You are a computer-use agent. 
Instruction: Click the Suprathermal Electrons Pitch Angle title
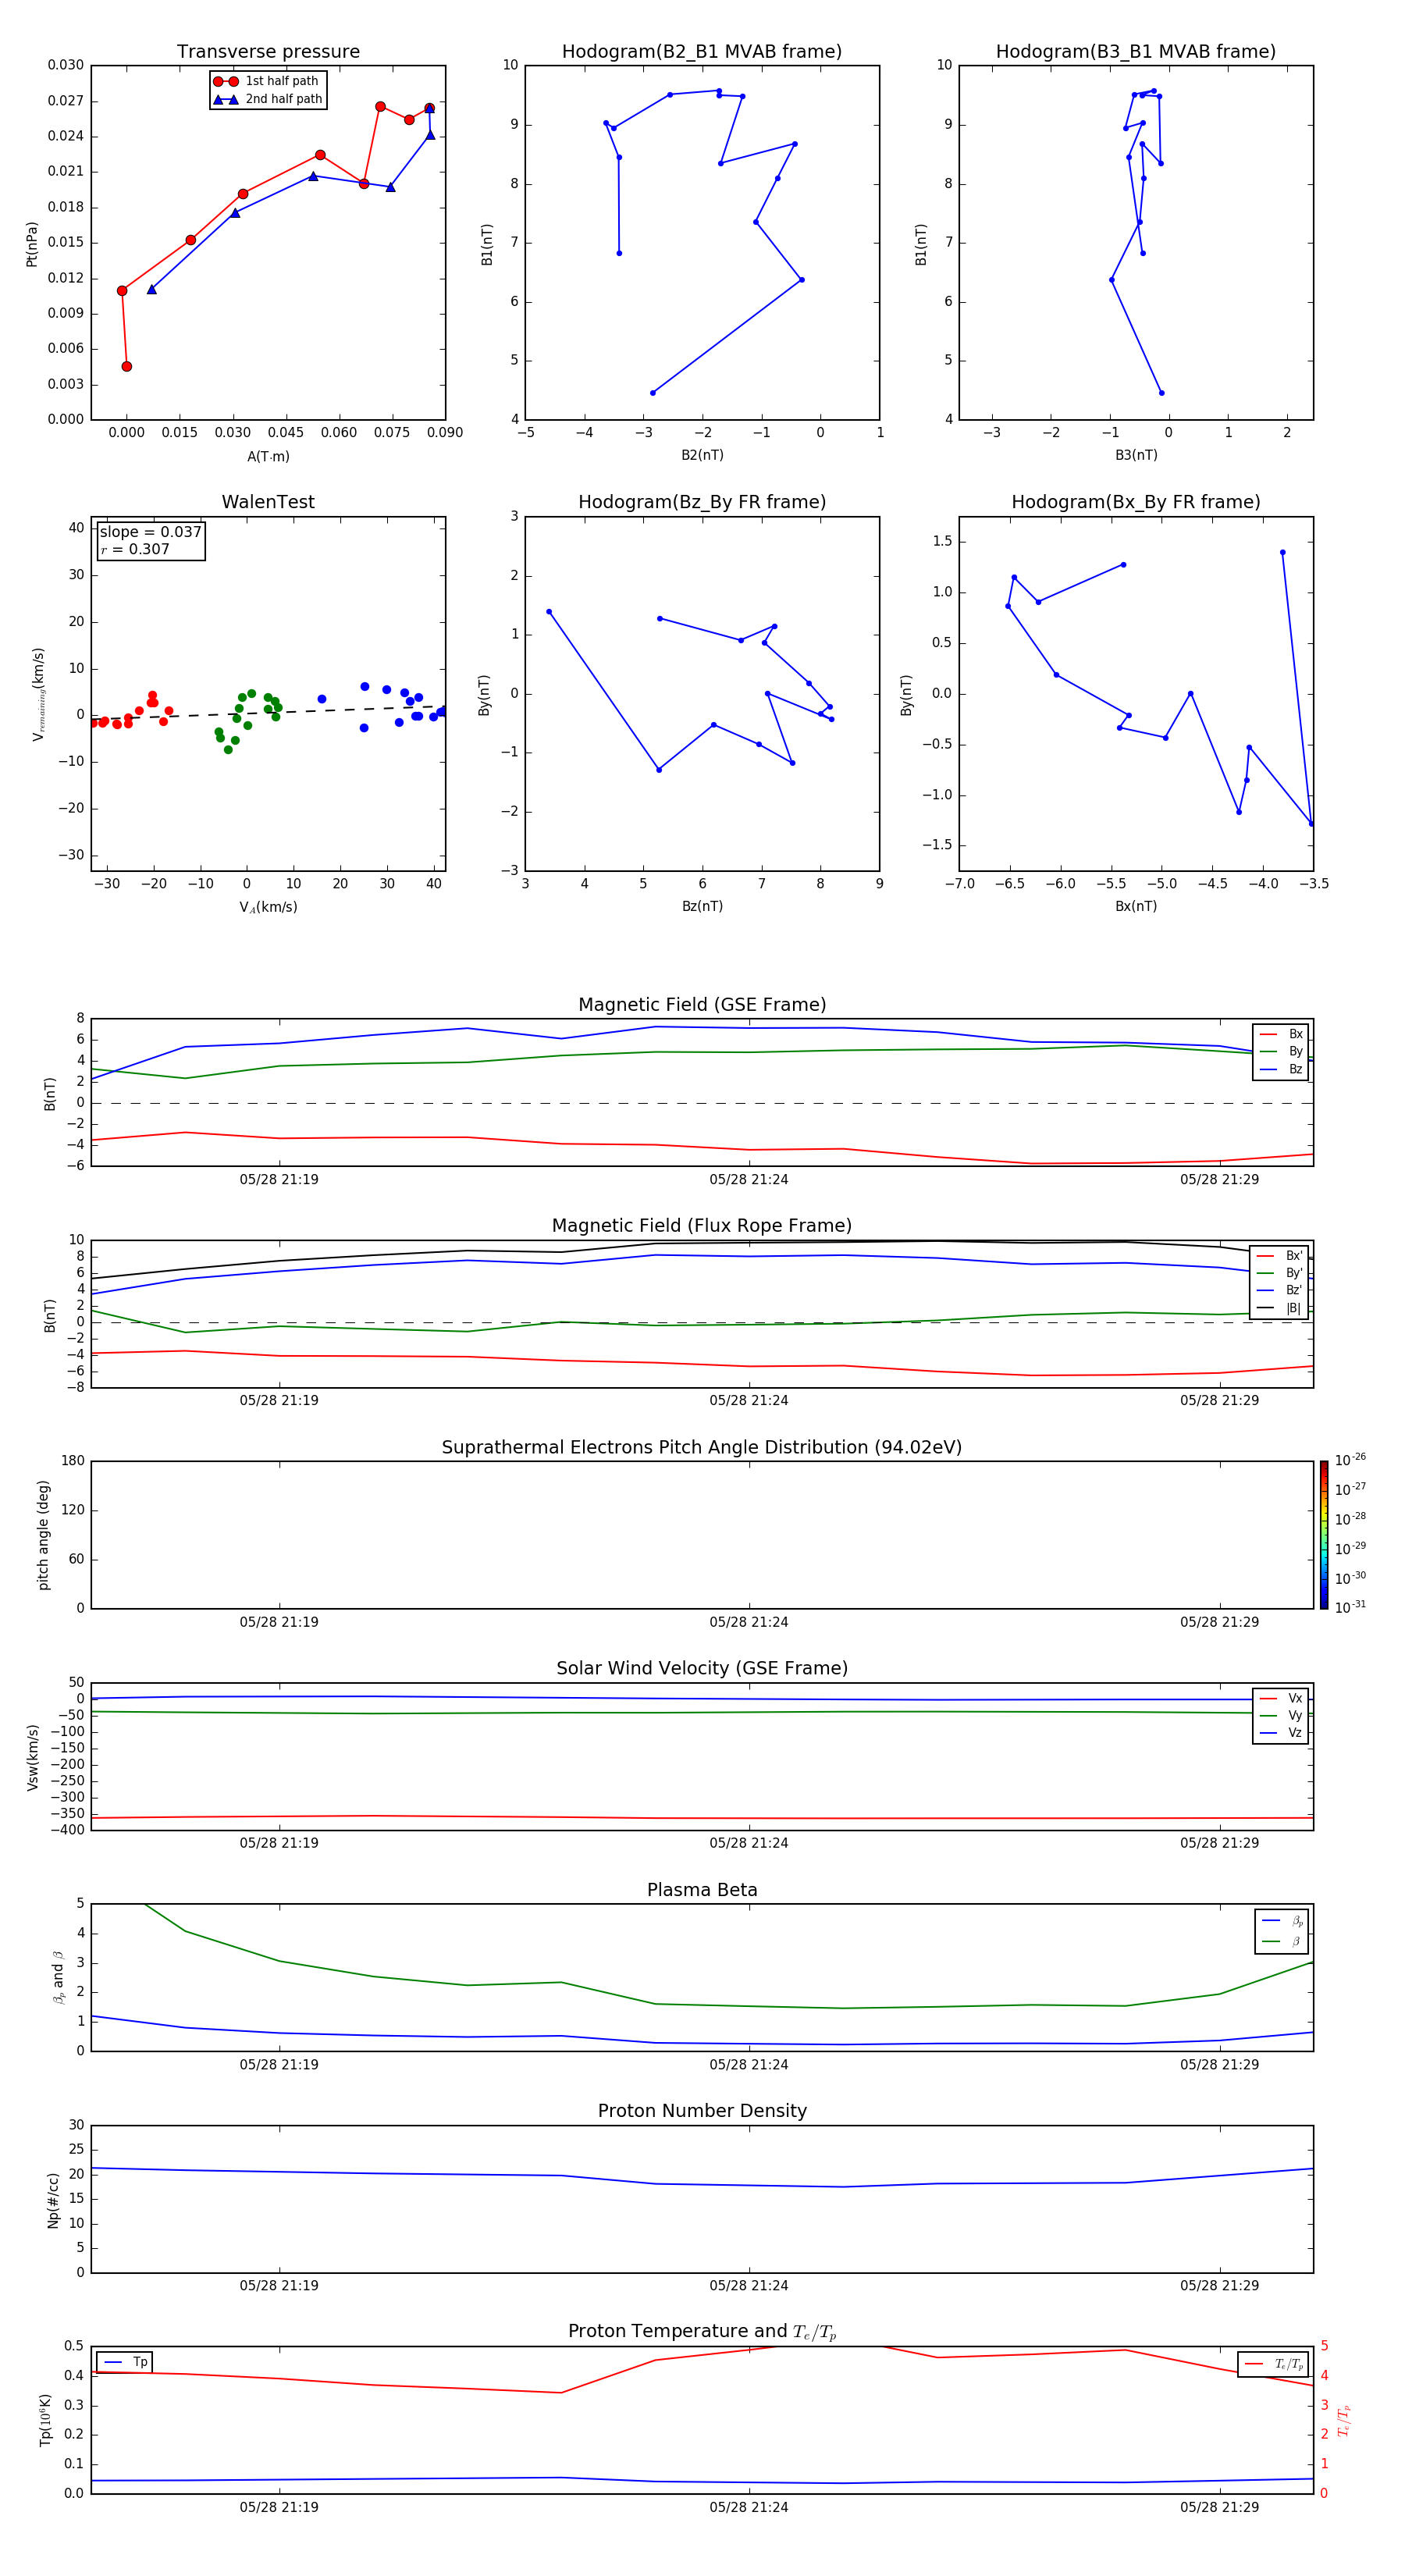(702, 1447)
